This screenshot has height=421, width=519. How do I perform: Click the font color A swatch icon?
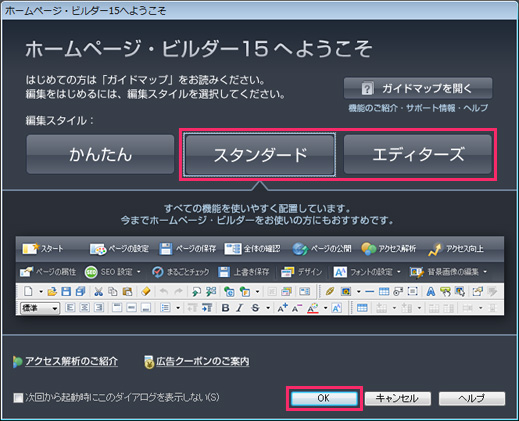point(313,308)
